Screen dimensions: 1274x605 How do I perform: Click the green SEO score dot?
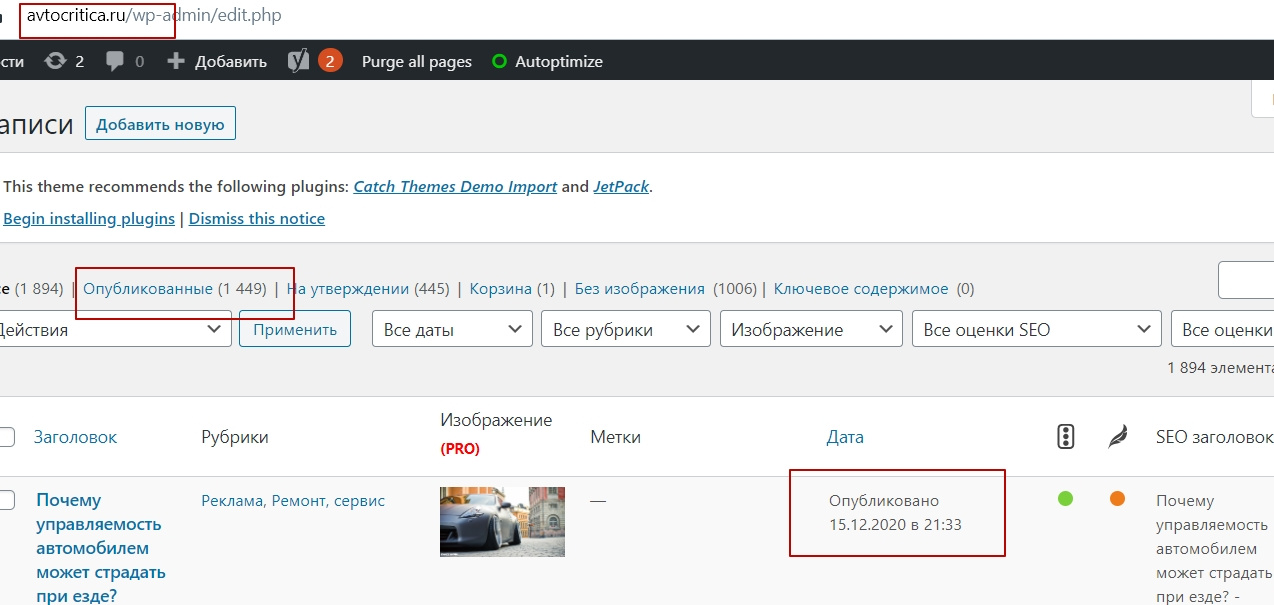[x=1065, y=498]
